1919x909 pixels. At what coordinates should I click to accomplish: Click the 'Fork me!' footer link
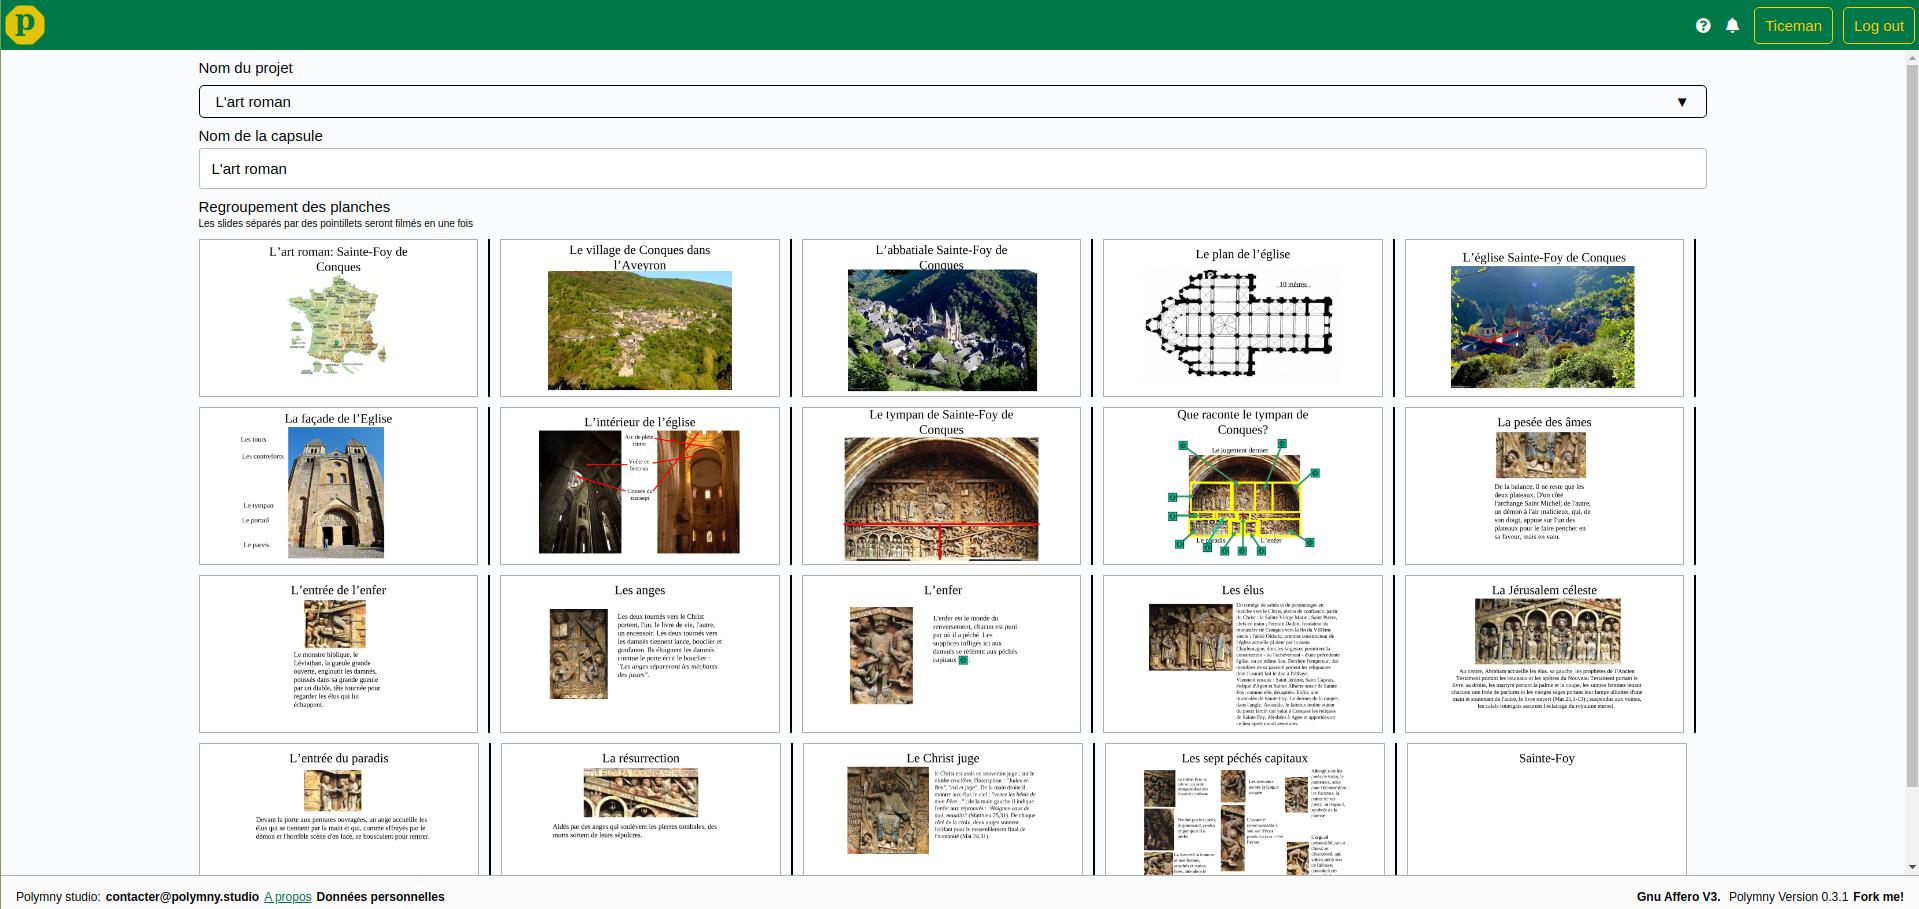(x=1878, y=897)
